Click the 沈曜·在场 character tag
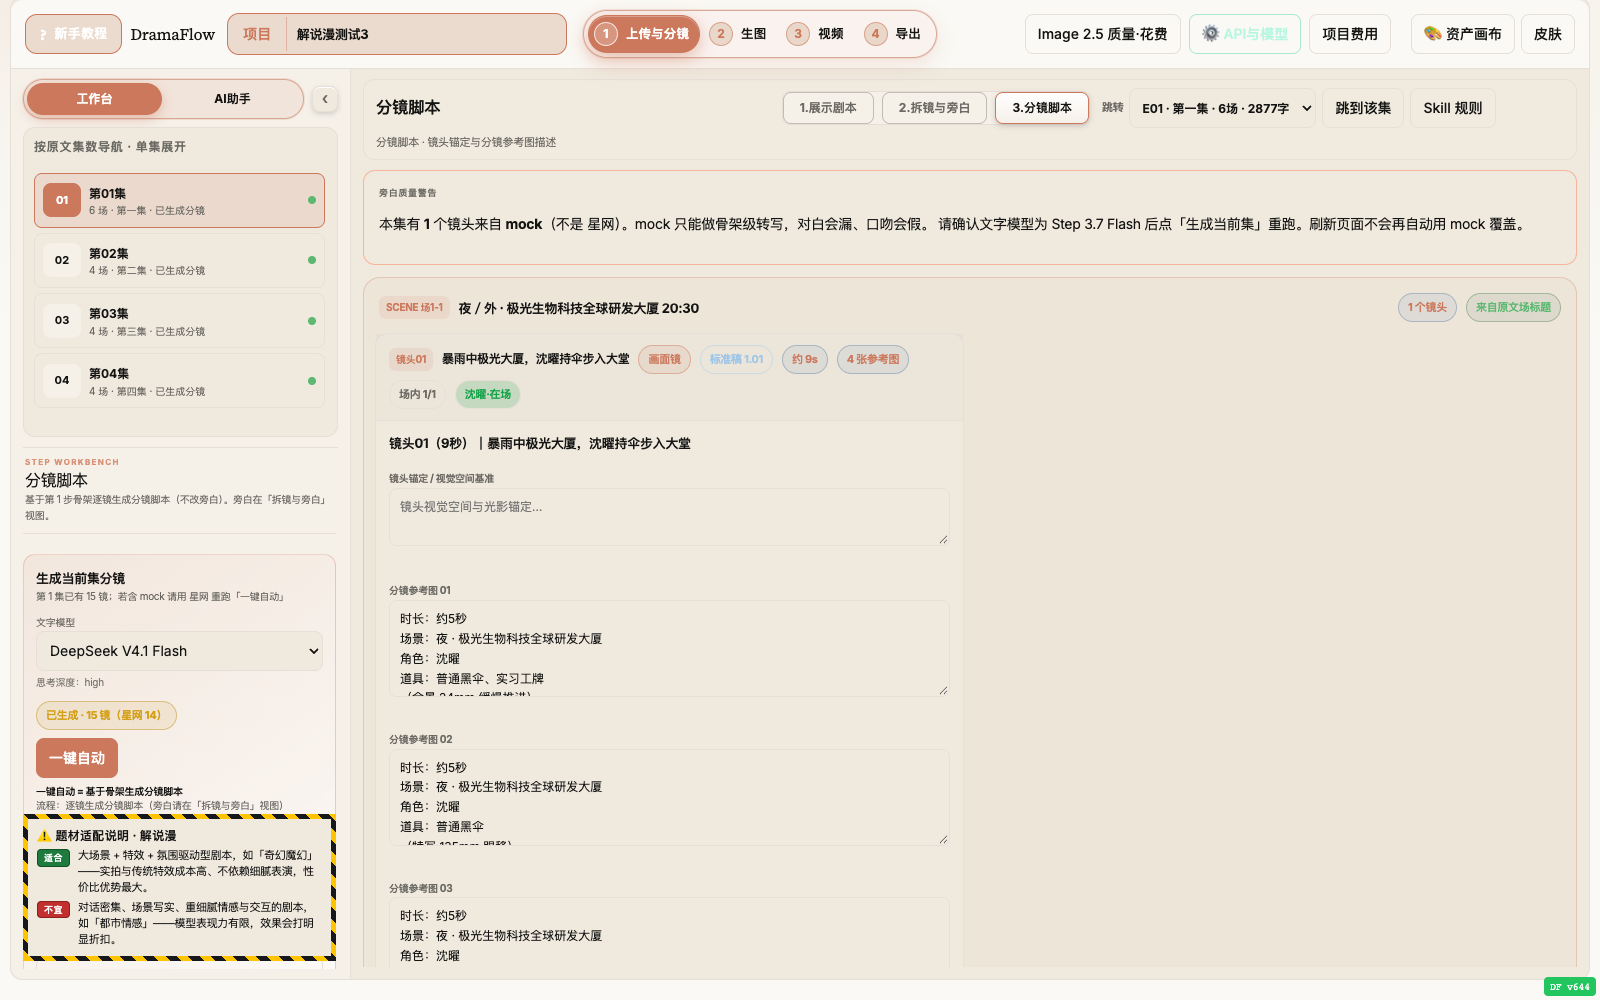 click(x=488, y=395)
